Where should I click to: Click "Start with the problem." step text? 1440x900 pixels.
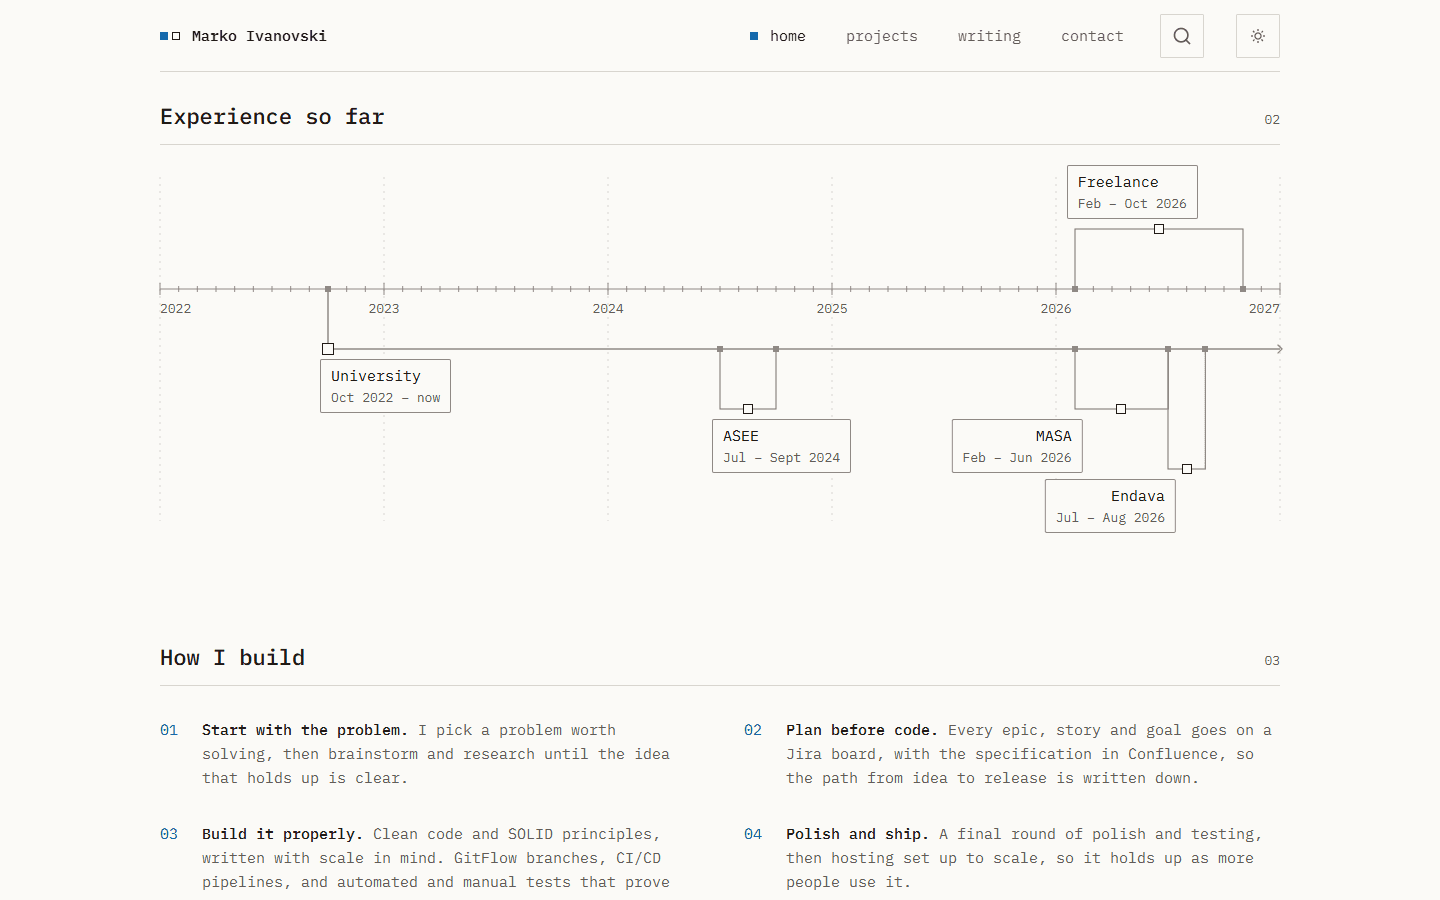305,730
